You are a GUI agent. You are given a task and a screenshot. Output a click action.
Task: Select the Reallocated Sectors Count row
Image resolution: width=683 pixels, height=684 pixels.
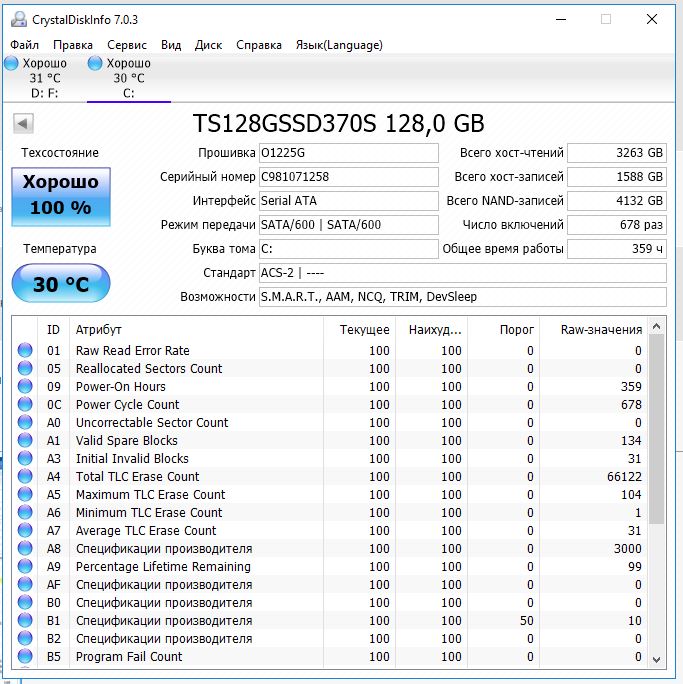(x=331, y=368)
